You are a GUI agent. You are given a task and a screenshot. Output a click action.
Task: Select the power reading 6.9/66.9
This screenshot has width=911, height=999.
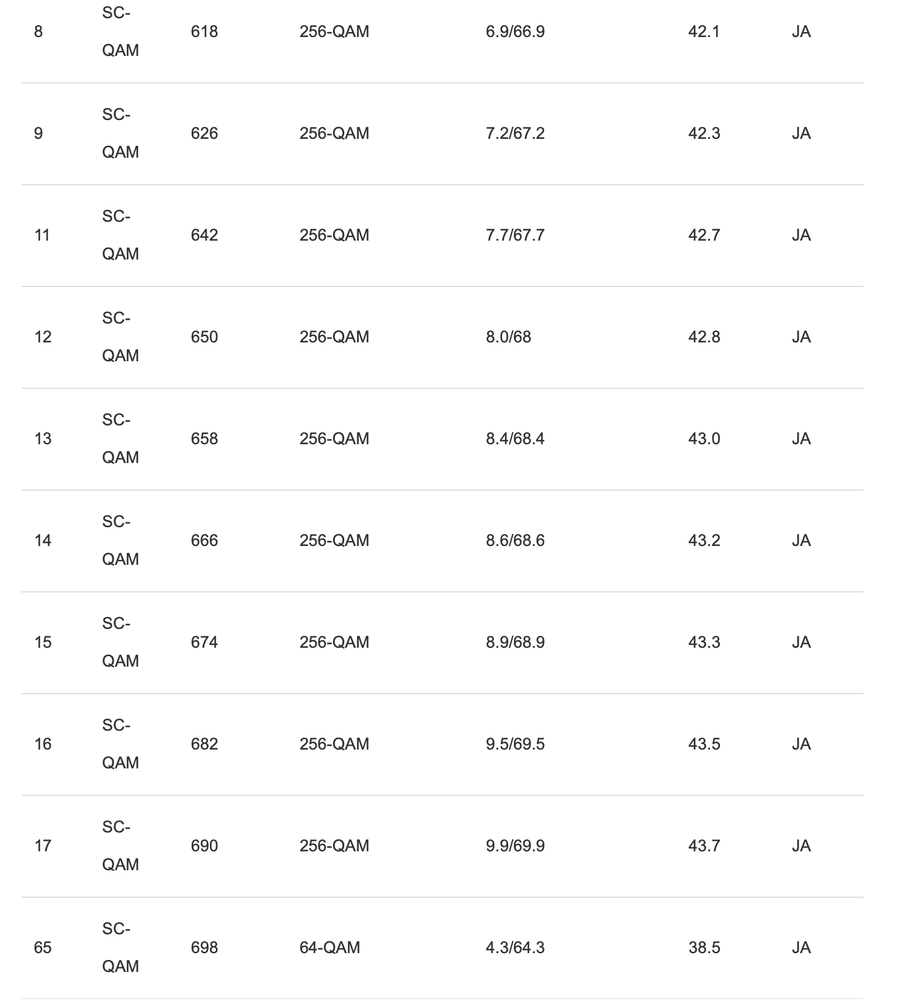pos(515,32)
